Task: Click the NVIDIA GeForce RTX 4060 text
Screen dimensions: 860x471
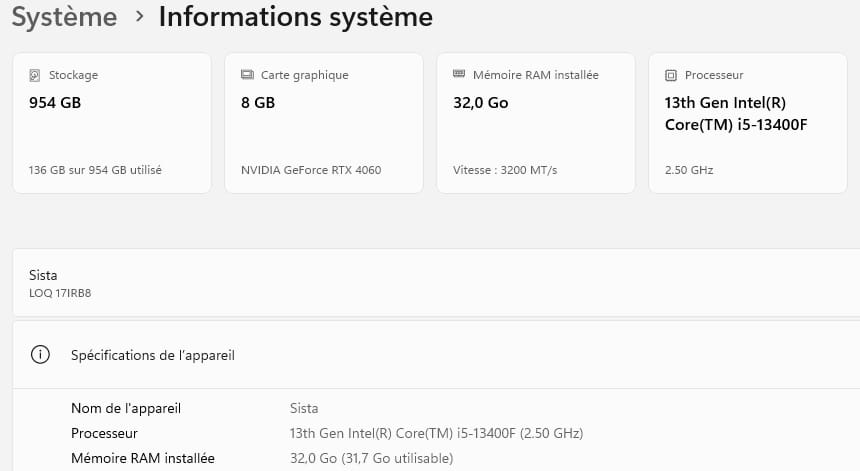Action: pos(311,170)
